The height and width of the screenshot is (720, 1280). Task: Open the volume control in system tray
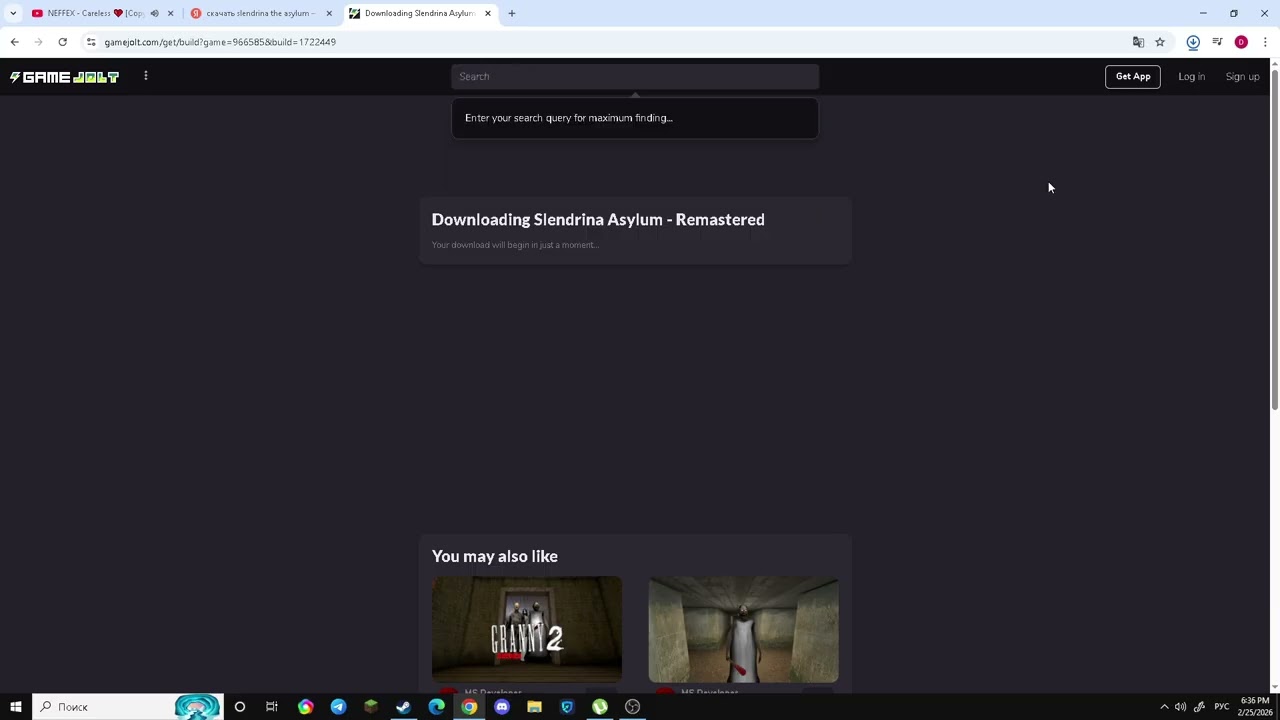pyautogui.click(x=1181, y=707)
